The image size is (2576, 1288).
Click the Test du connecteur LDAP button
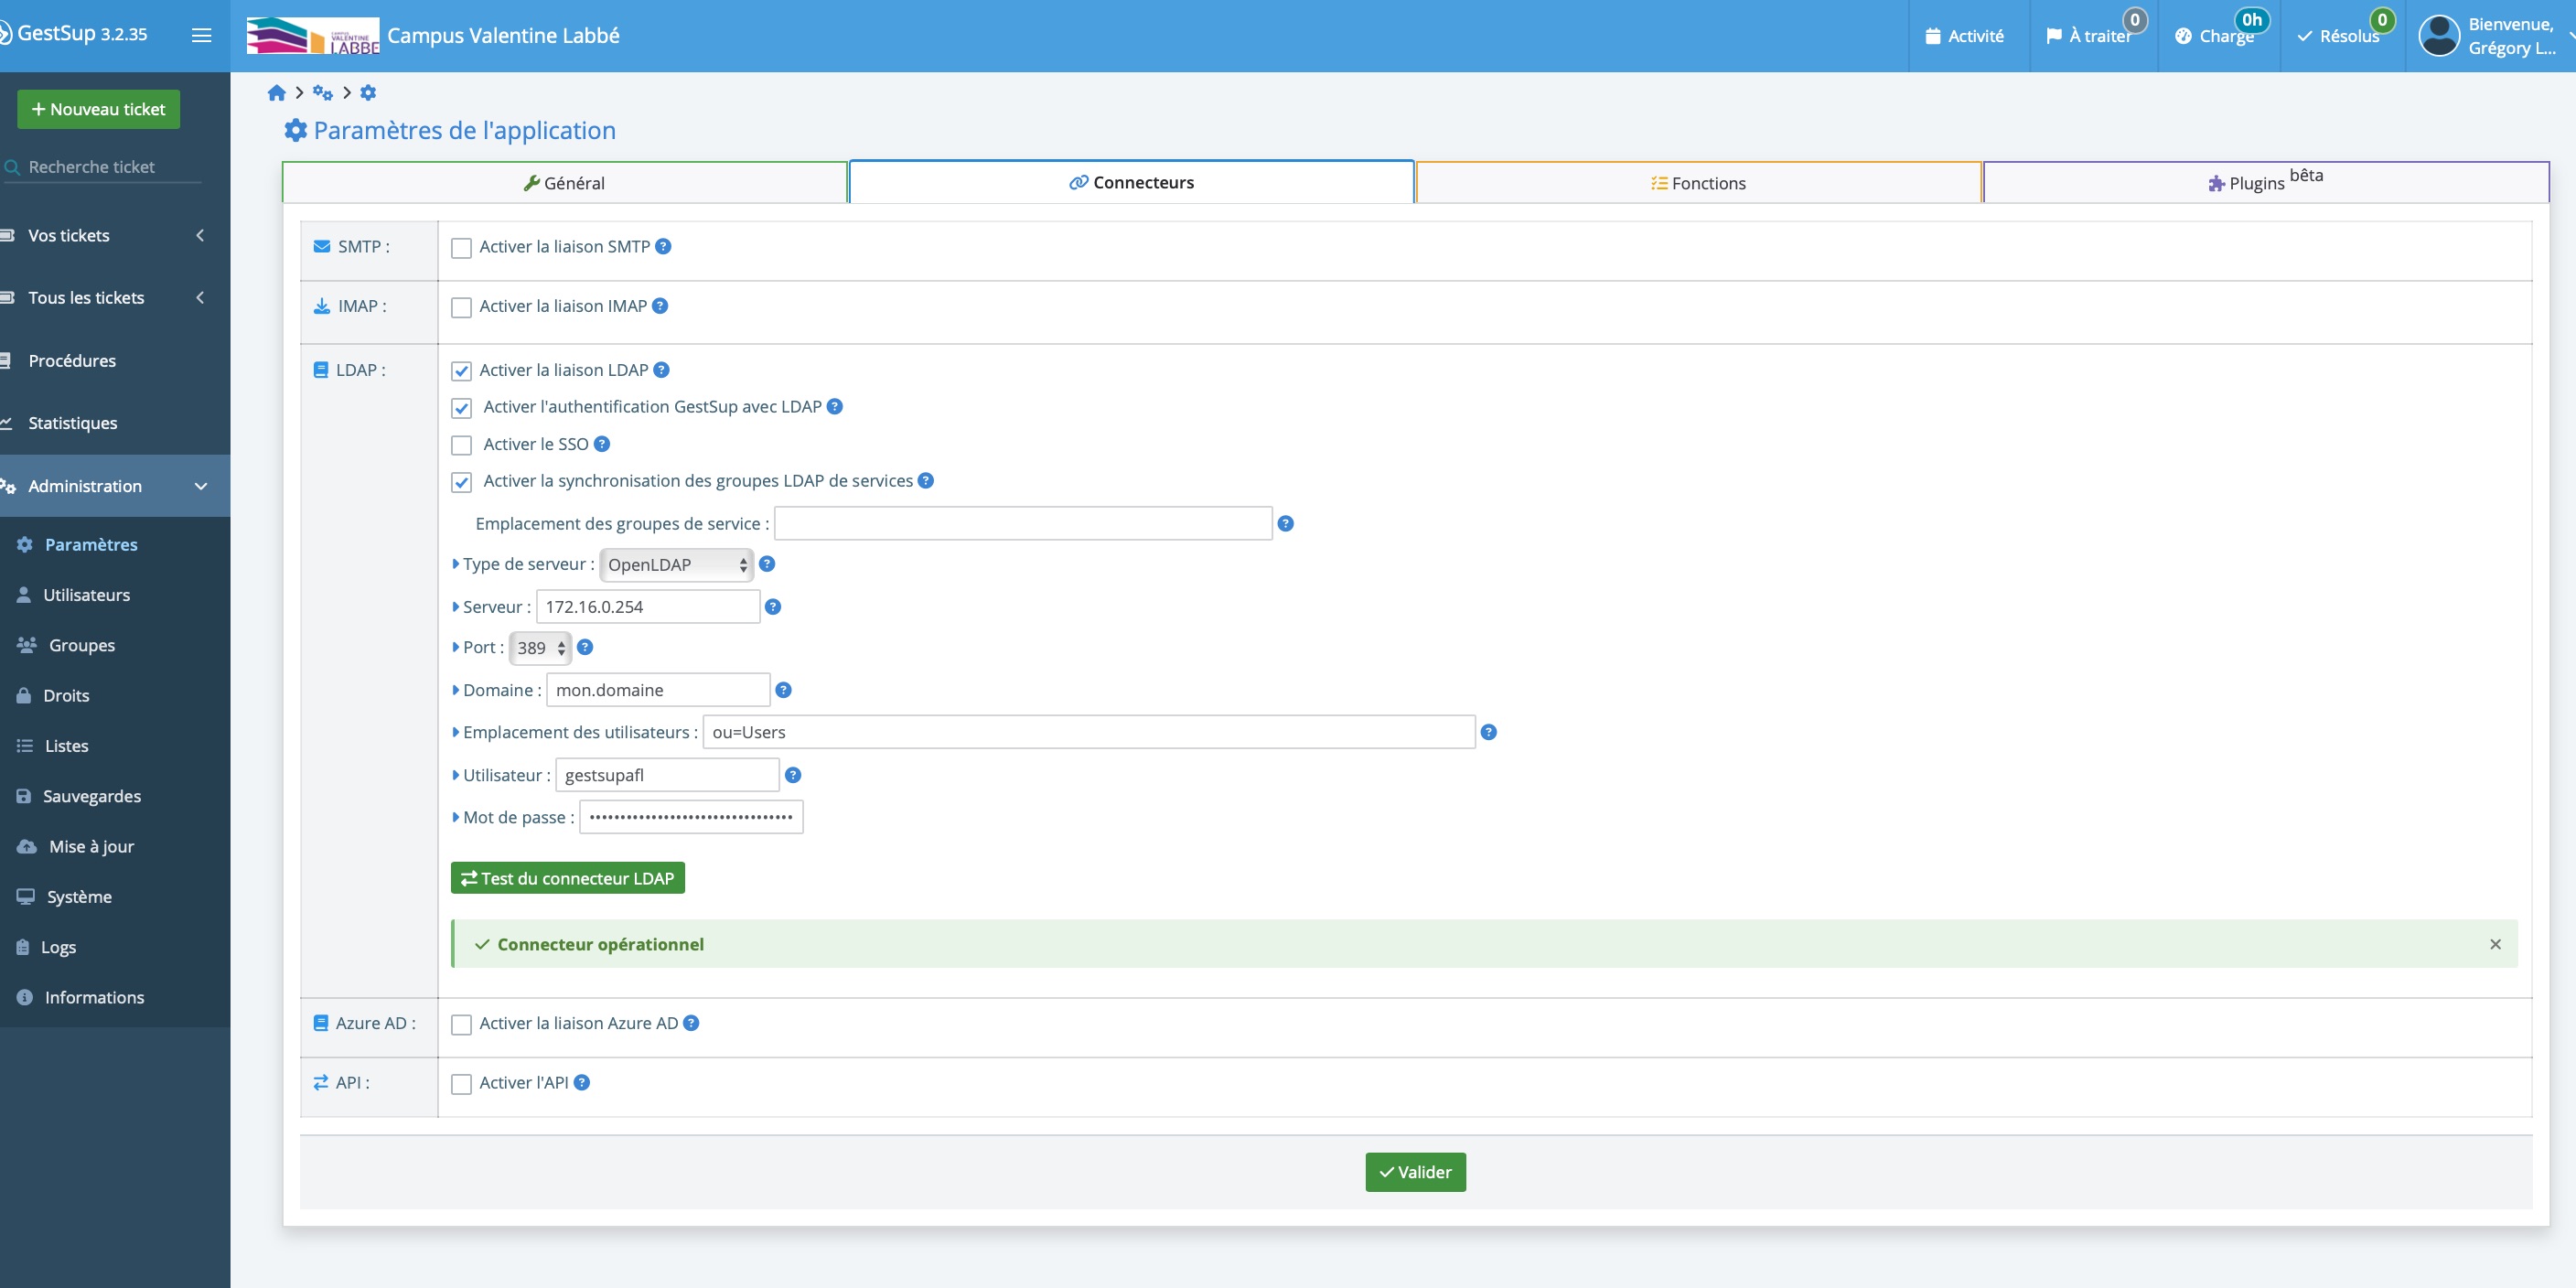(568, 877)
